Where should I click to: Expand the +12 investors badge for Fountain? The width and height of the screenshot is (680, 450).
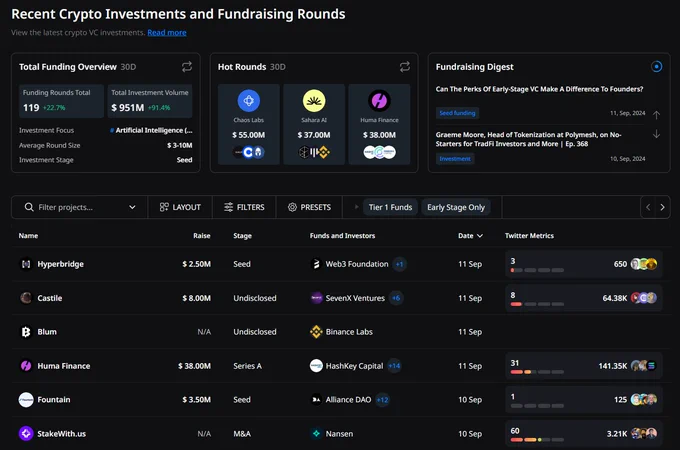(382, 400)
